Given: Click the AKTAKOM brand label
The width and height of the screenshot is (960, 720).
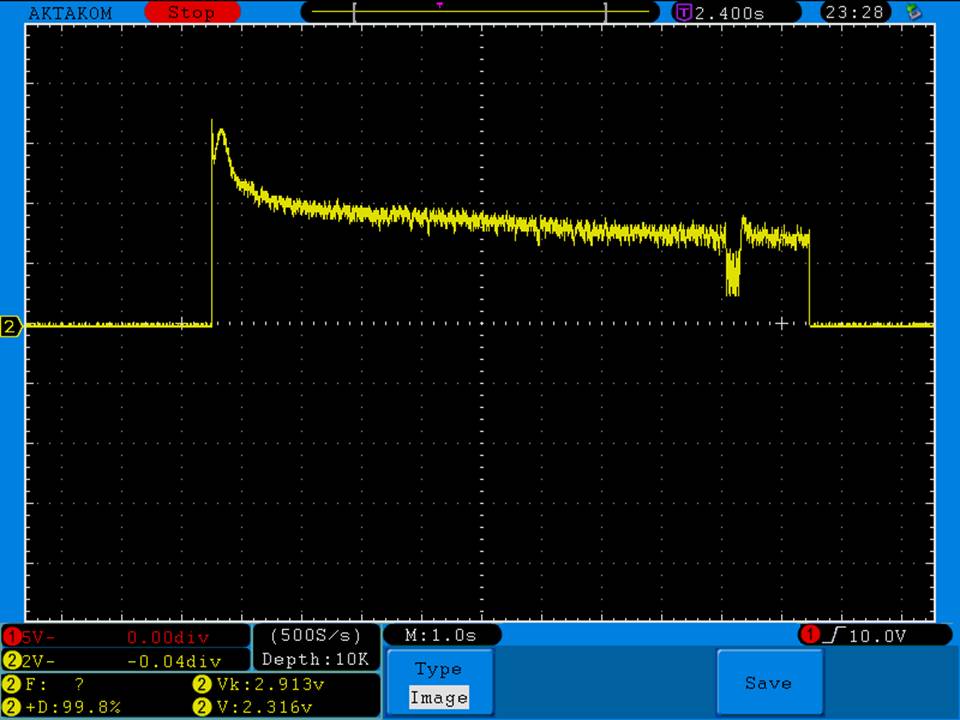Looking at the screenshot, I should [70, 13].
